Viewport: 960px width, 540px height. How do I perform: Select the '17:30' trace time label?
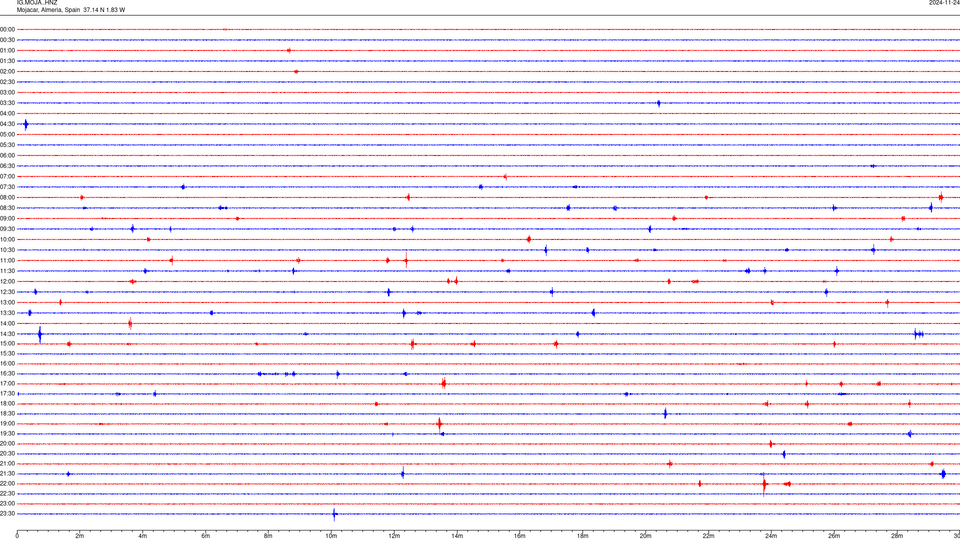pyautogui.click(x=7, y=394)
